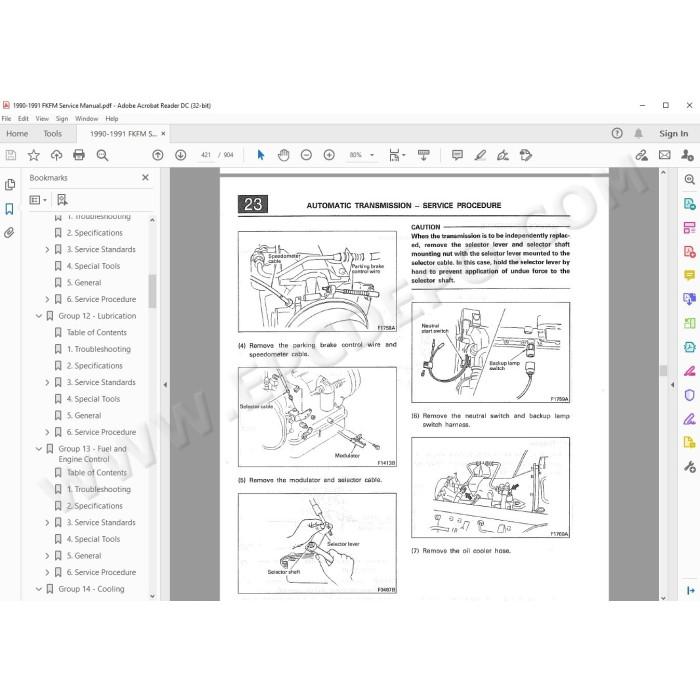Open 2. Specifications under Group 13
Image resolution: width=700 pixels, height=700 pixels.
click(x=95, y=506)
